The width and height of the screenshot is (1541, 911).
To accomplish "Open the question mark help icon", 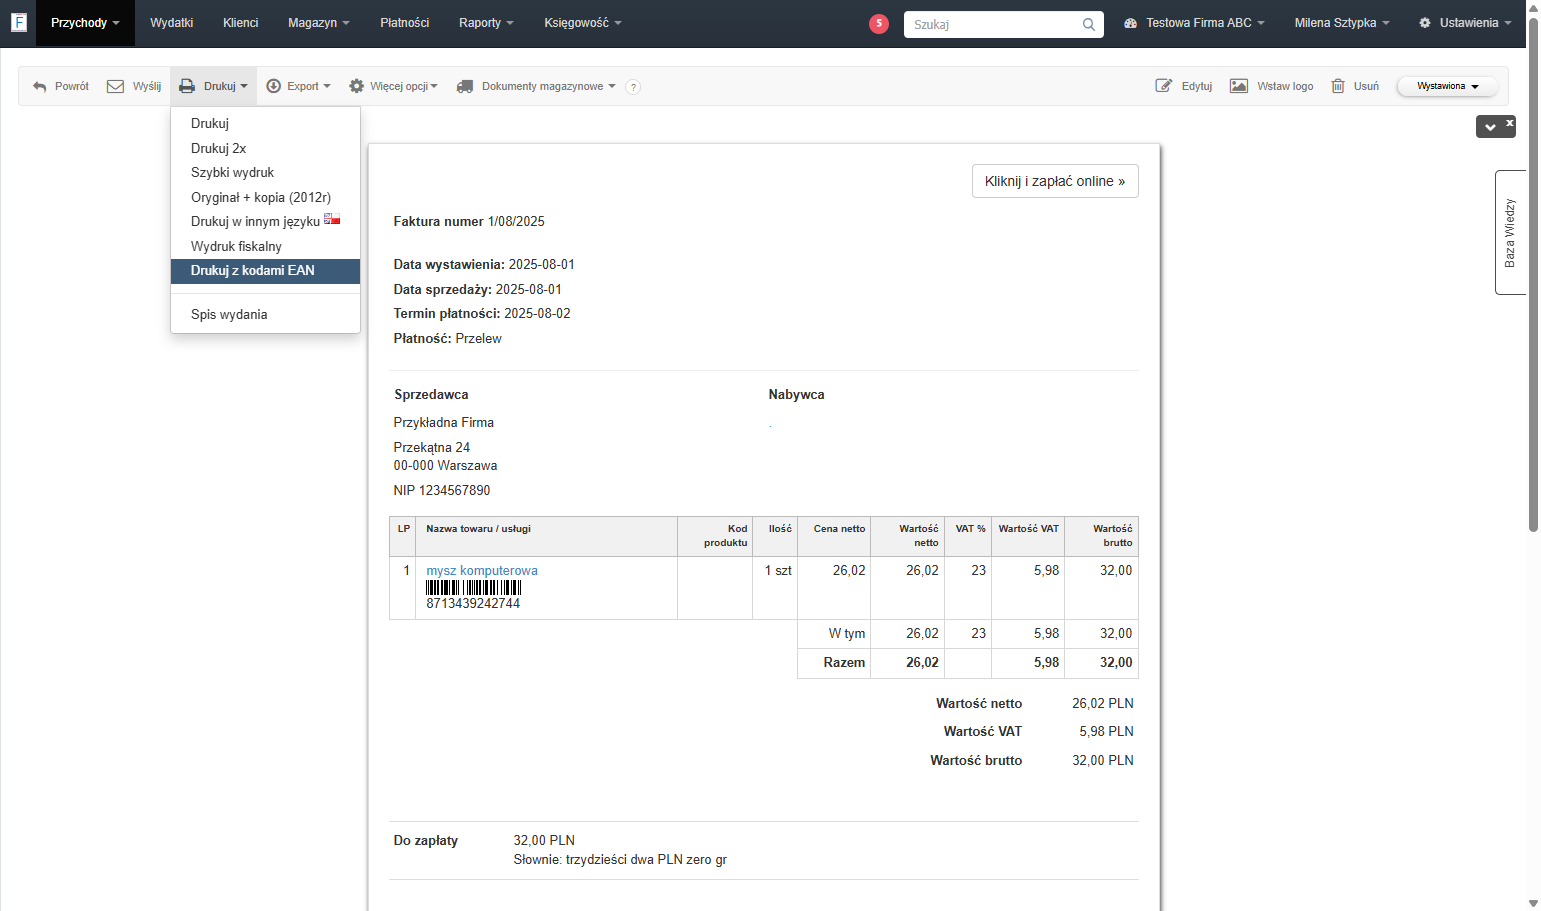I will pos(633,87).
